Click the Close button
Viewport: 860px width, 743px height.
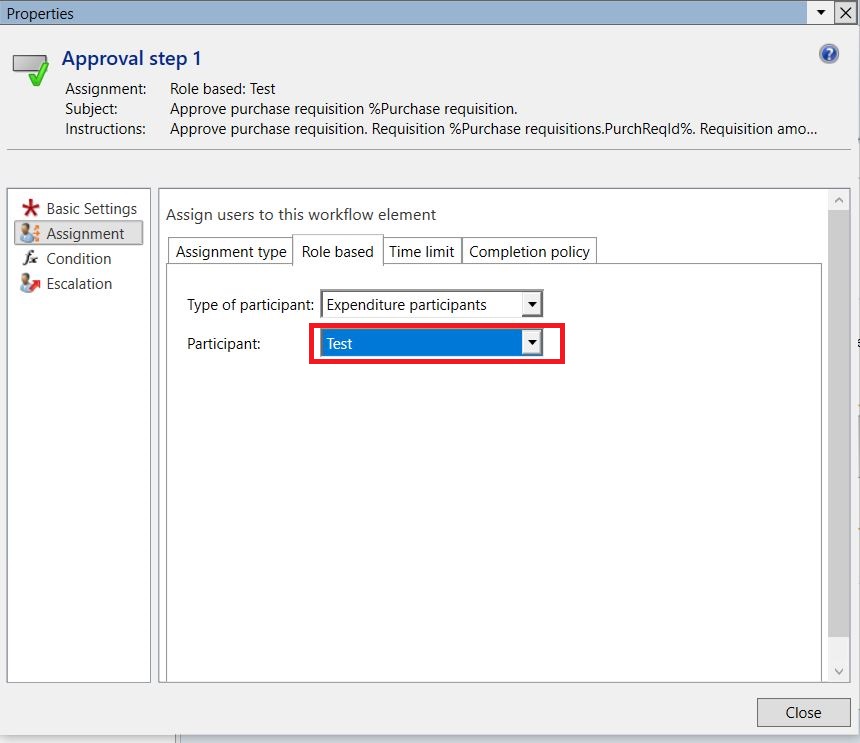pos(803,712)
